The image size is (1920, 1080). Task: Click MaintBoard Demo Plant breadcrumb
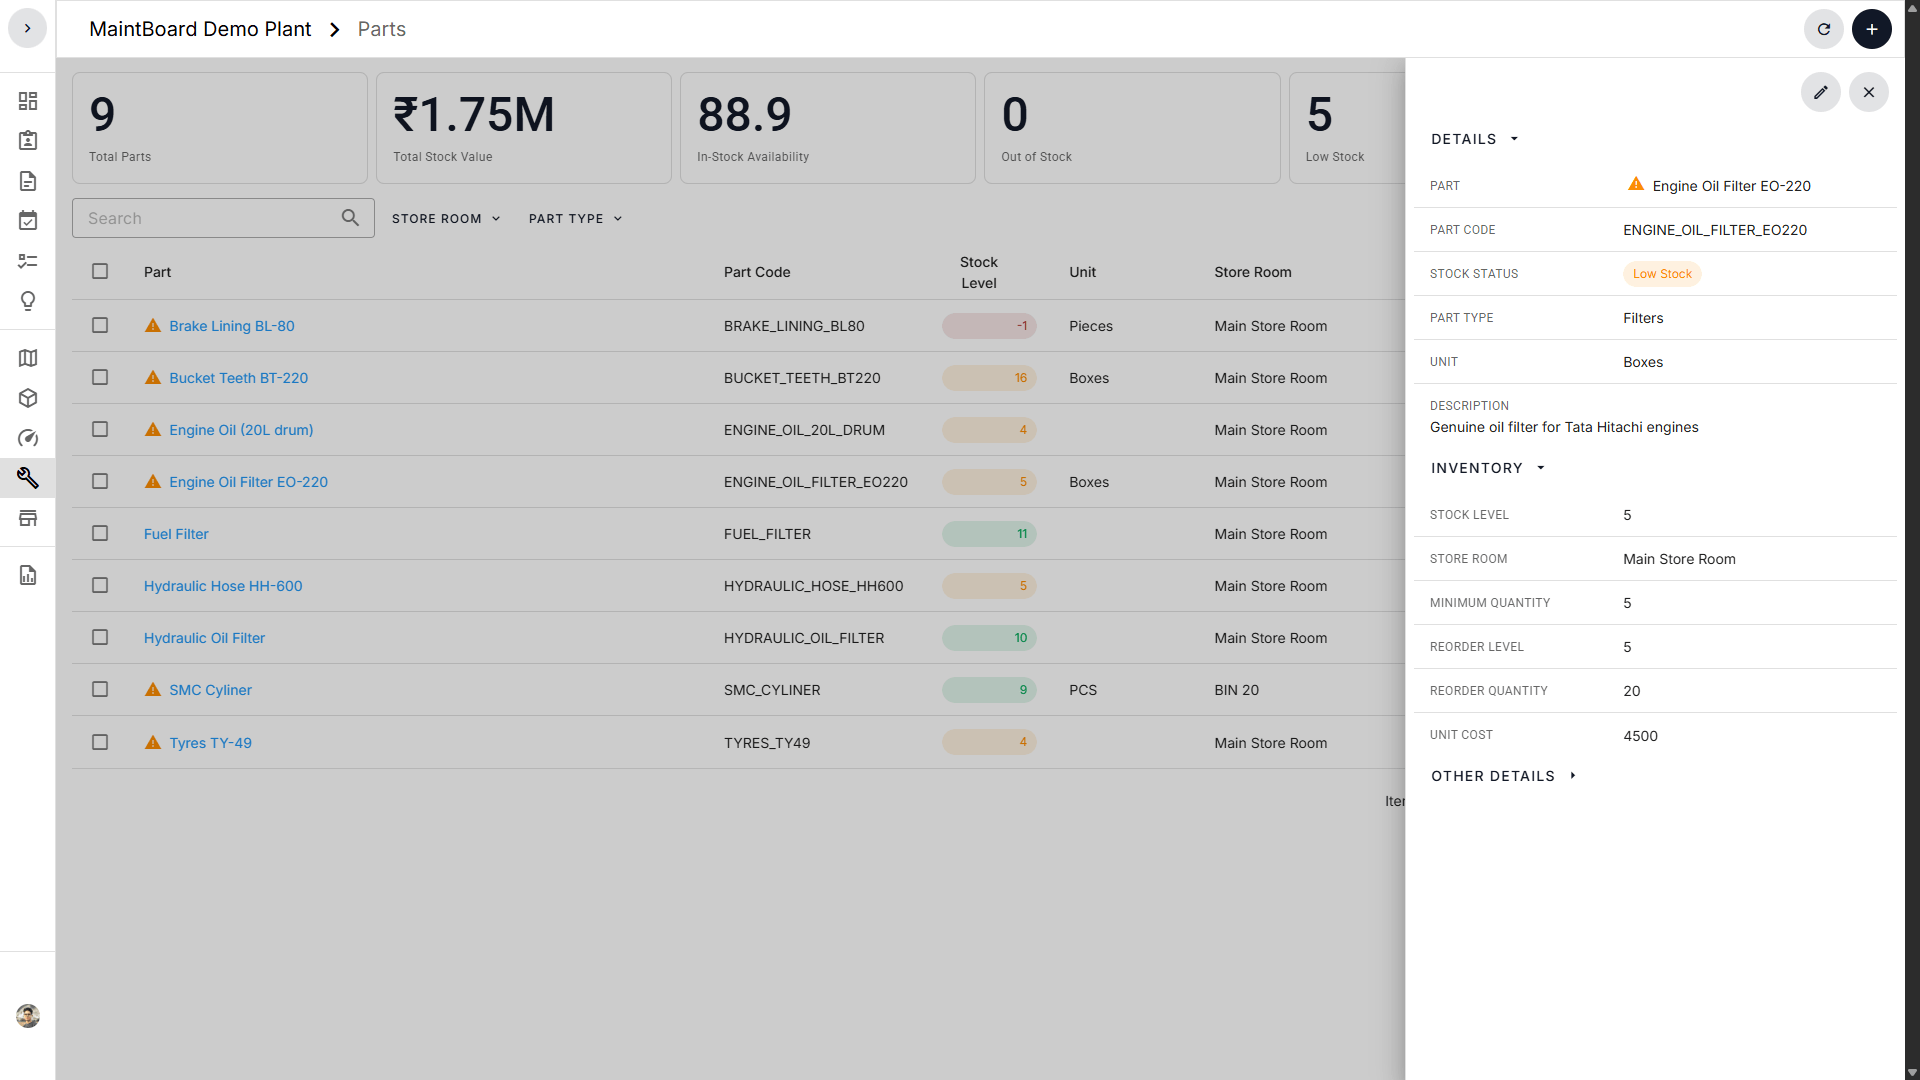click(x=200, y=29)
